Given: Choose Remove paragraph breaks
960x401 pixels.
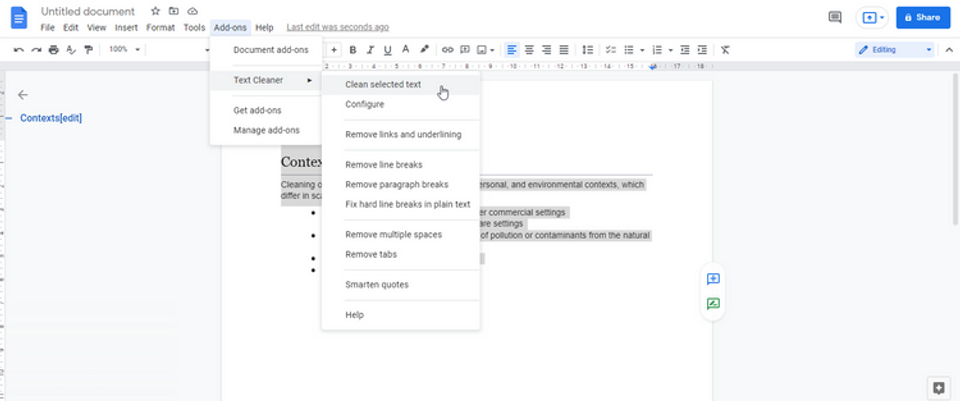Looking at the screenshot, I should pyautogui.click(x=400, y=184).
